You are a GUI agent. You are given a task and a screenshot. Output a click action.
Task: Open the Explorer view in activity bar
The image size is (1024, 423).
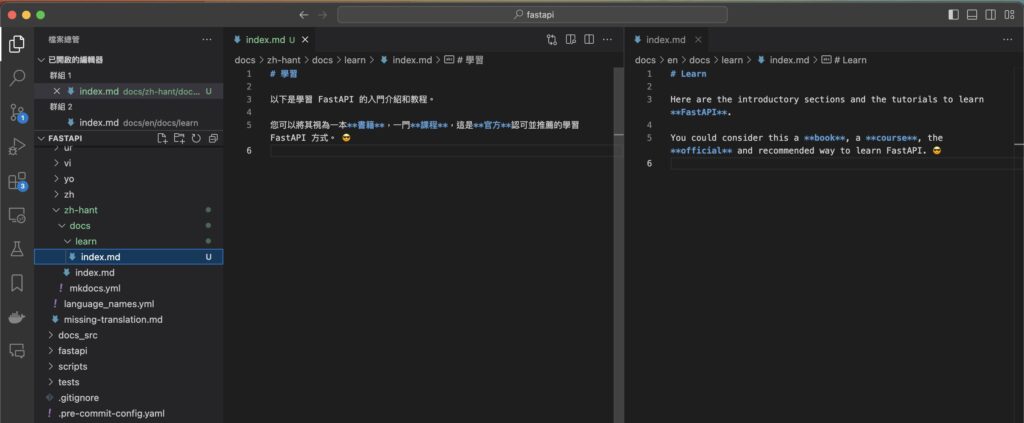[17, 44]
